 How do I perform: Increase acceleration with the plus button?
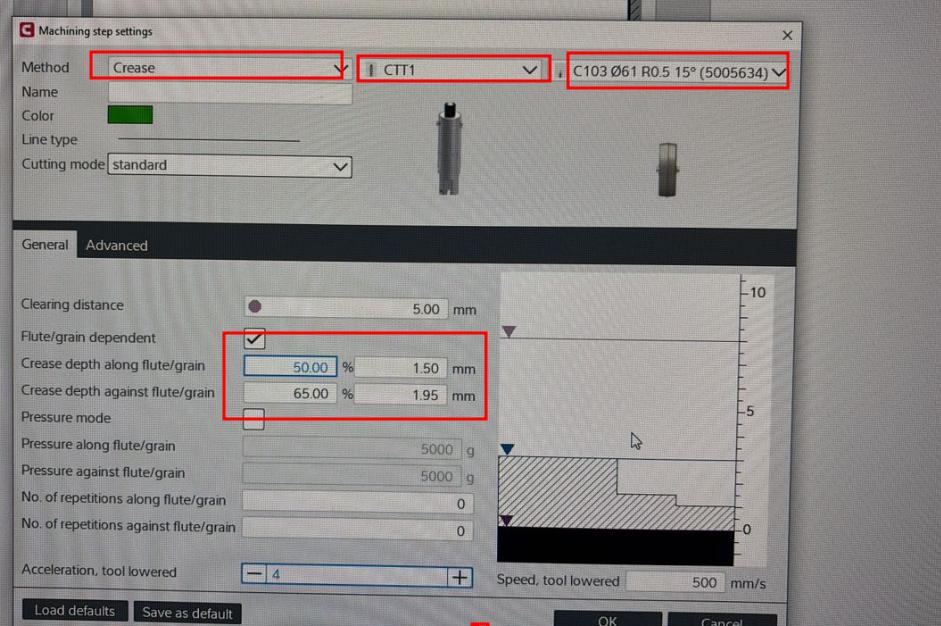460,577
